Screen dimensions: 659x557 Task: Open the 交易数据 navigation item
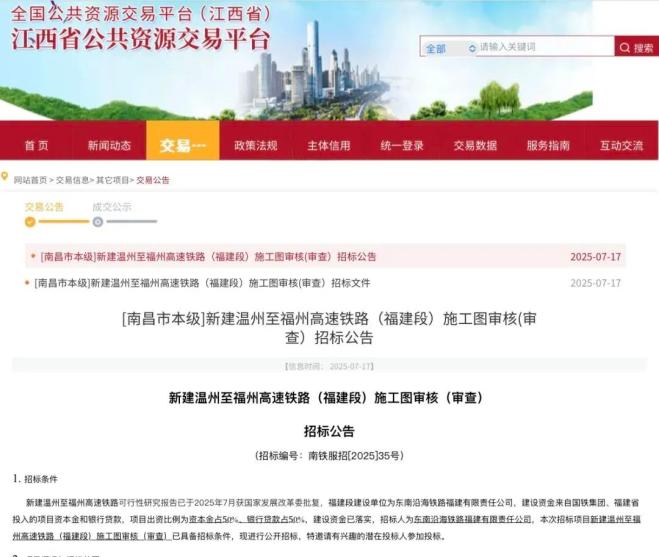[475, 146]
